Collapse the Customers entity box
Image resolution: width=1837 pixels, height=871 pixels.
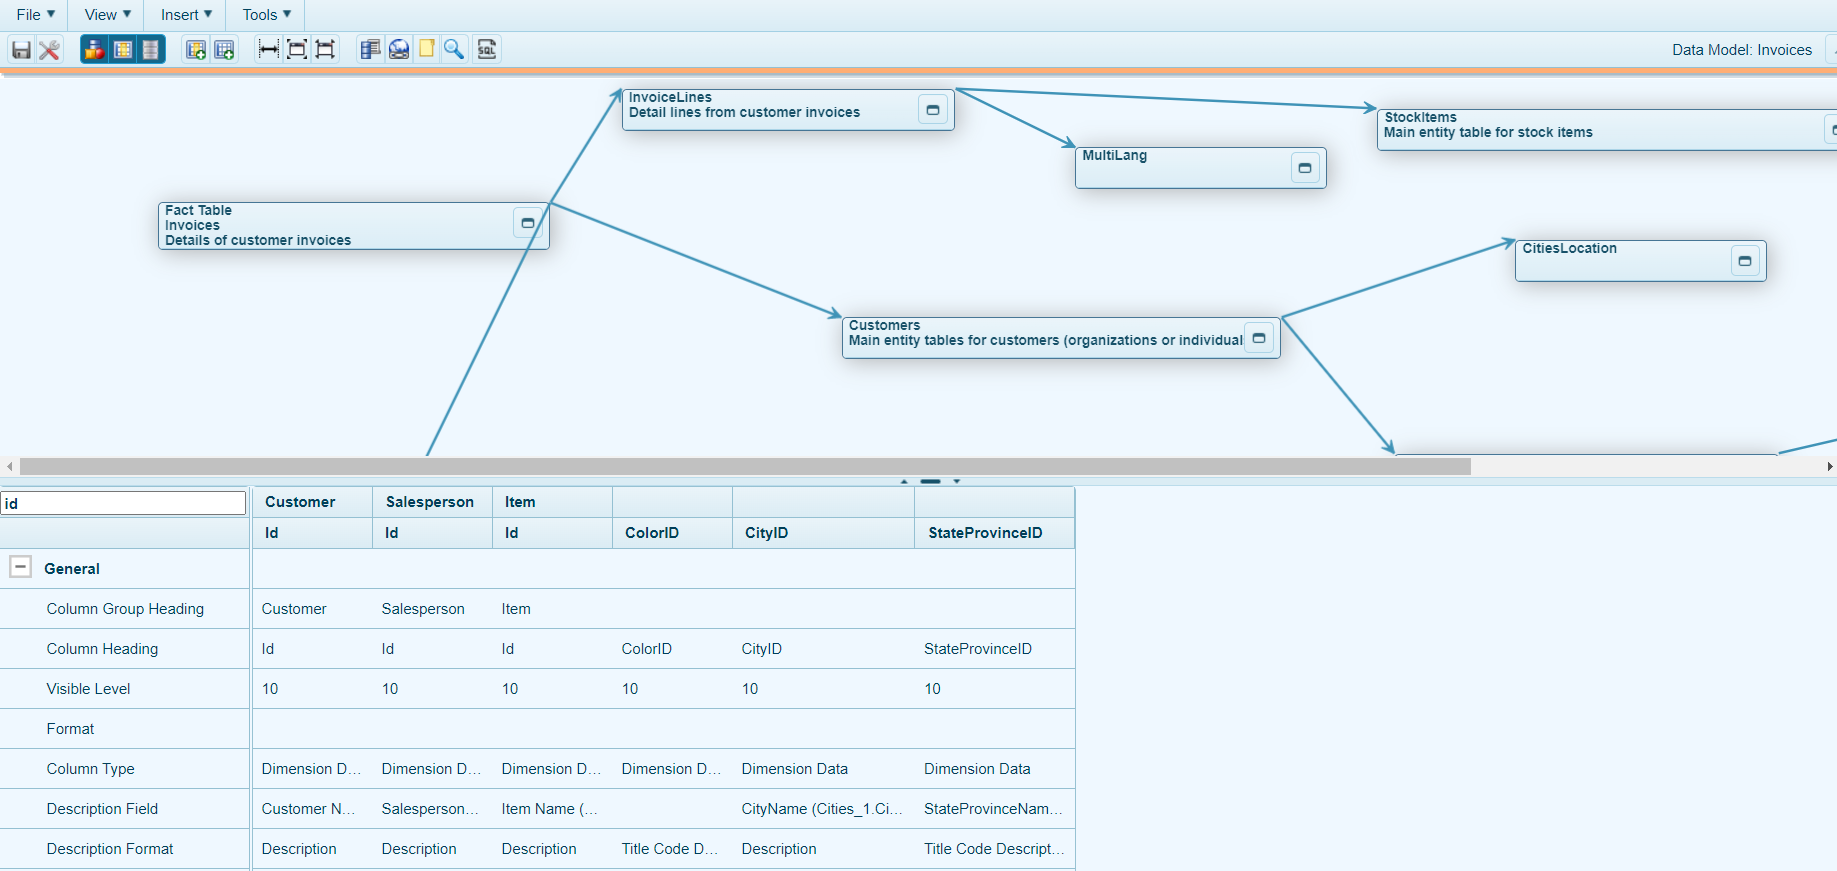pos(1259,338)
